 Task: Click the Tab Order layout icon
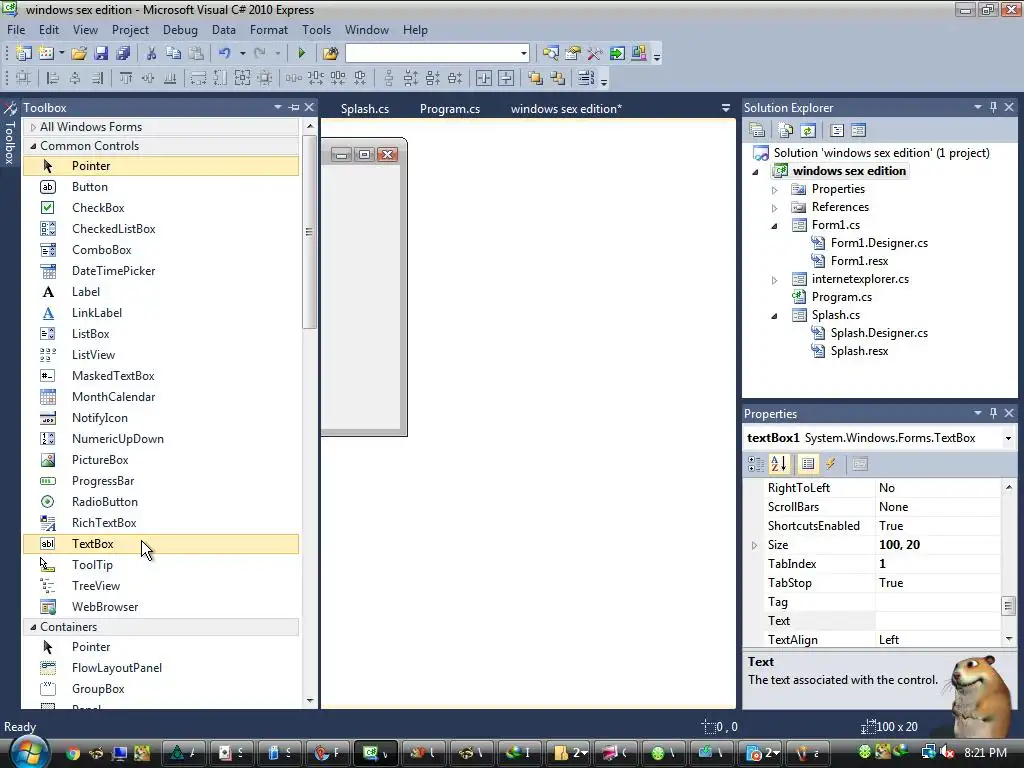[585, 78]
